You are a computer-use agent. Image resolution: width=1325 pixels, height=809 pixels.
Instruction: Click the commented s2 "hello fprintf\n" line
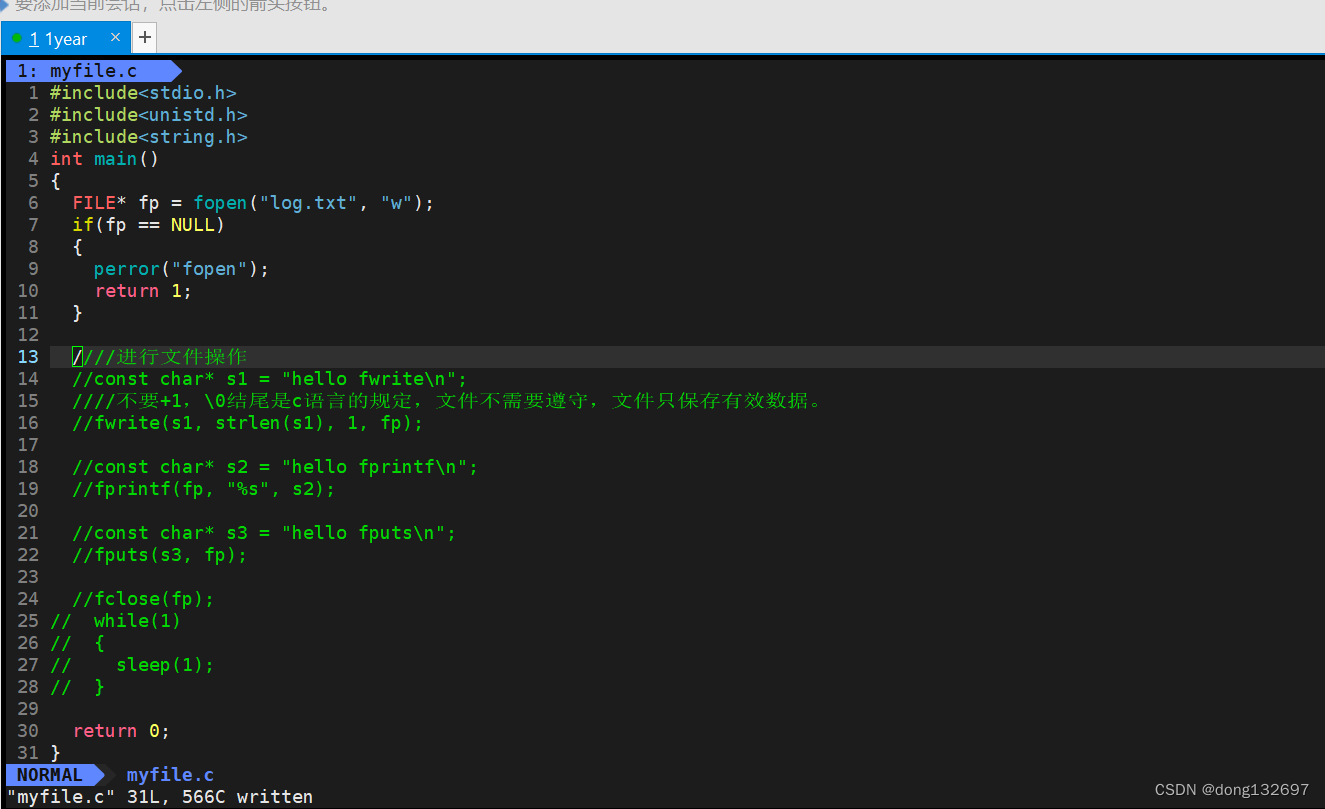pyautogui.click(x=275, y=467)
